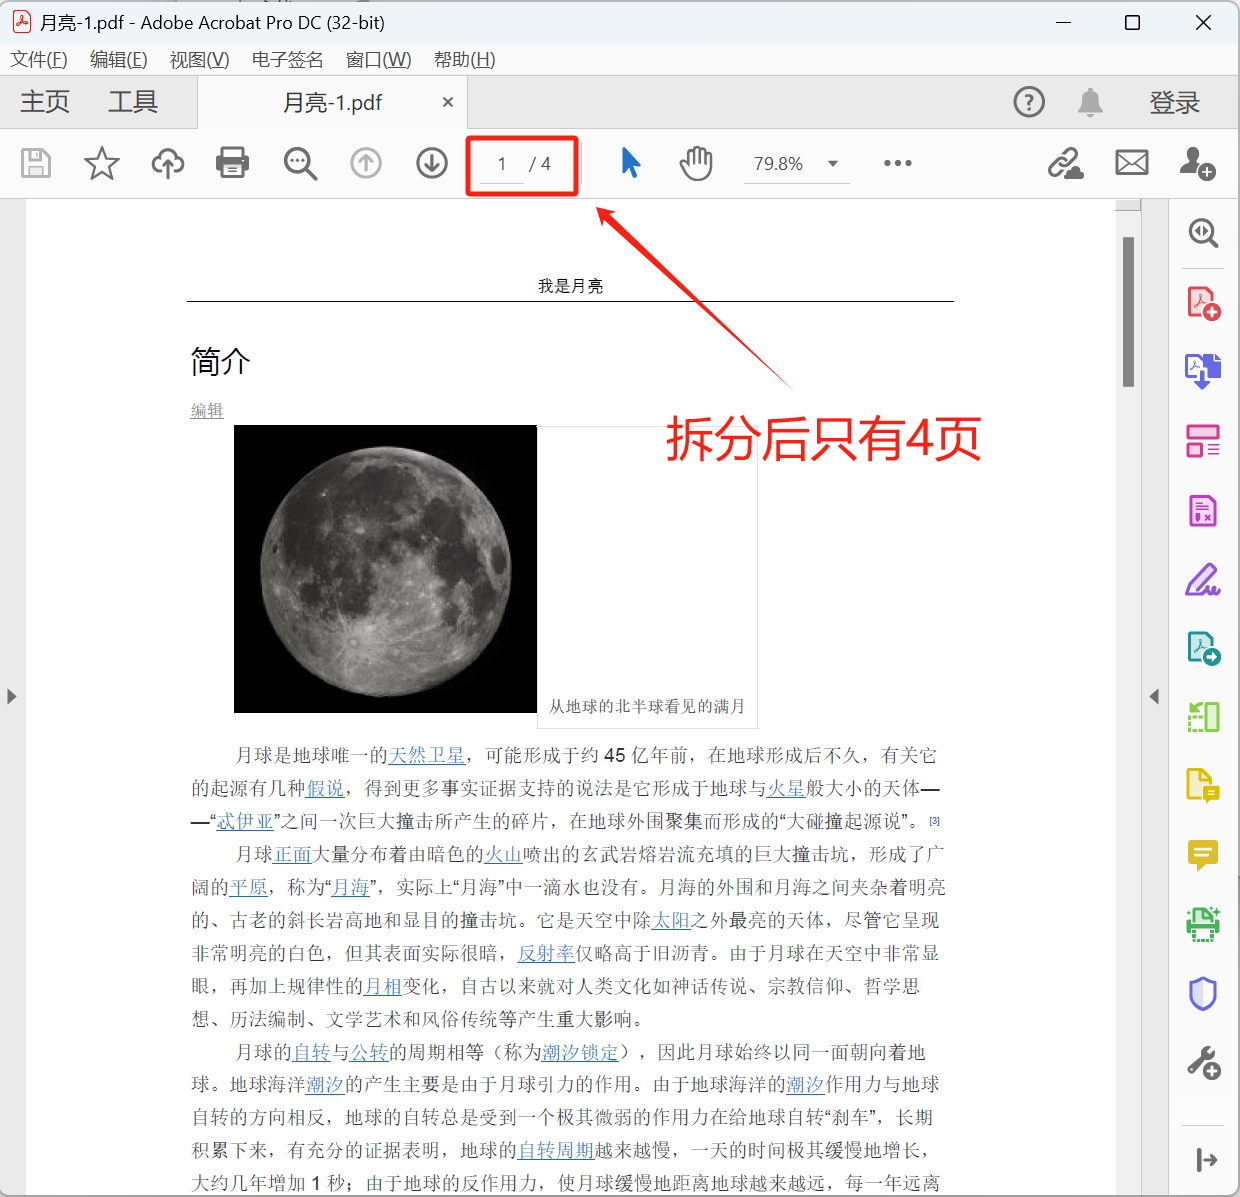Expand the left navigation pane
This screenshot has width=1240, height=1197.
tap(13, 697)
